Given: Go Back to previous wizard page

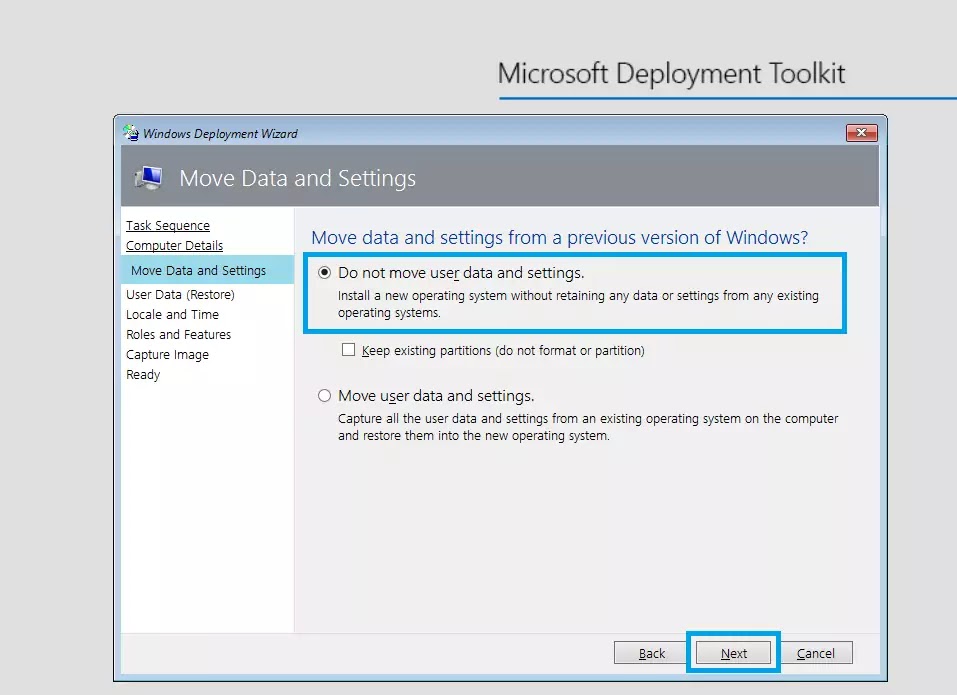Looking at the screenshot, I should point(651,653).
